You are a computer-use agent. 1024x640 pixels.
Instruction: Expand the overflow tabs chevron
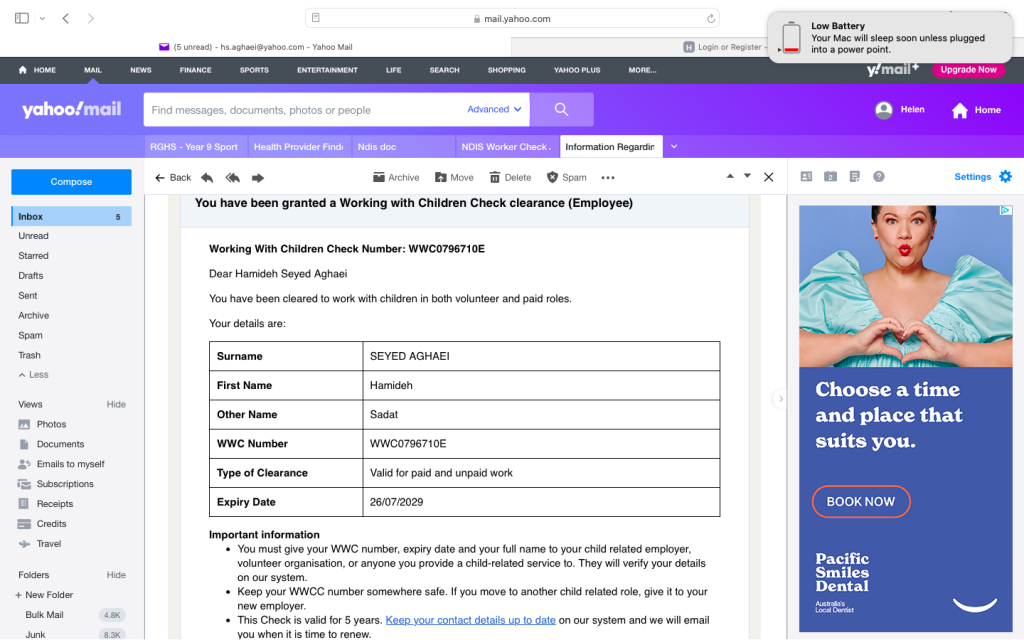coord(674,147)
